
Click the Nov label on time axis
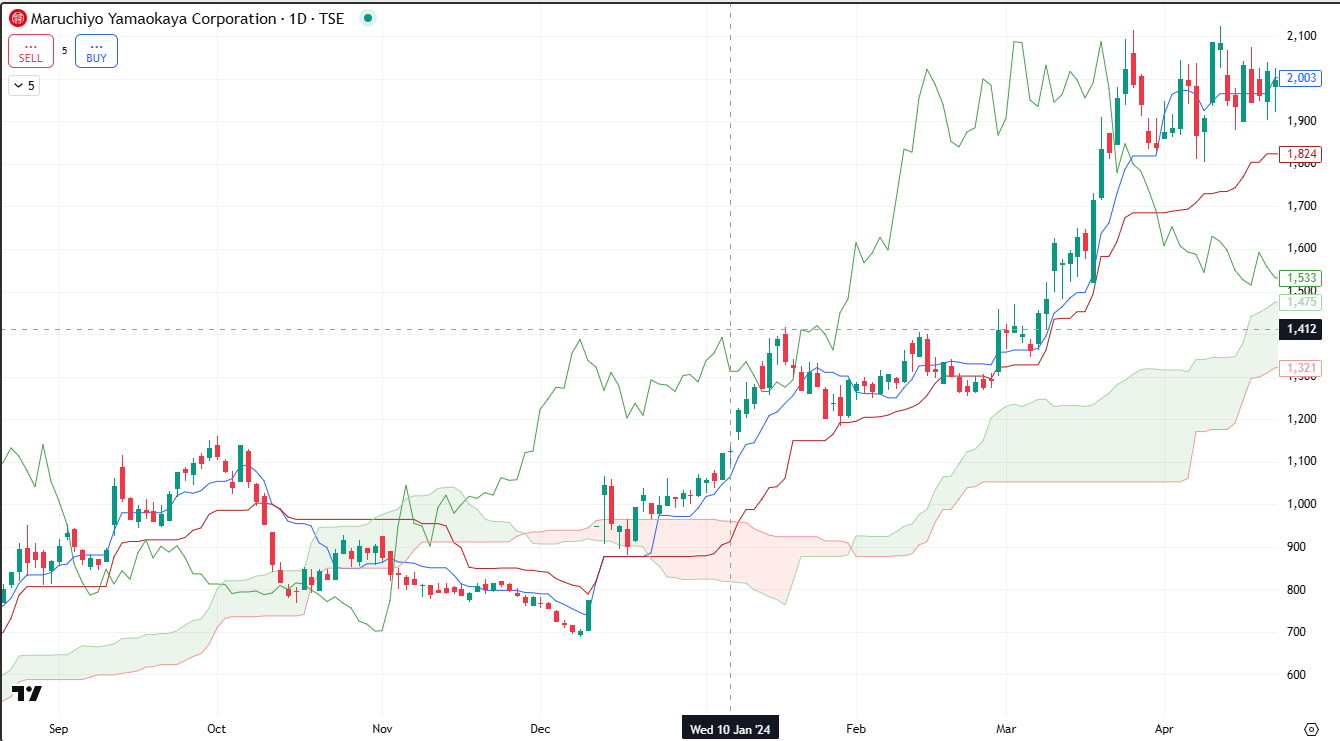[x=380, y=728]
